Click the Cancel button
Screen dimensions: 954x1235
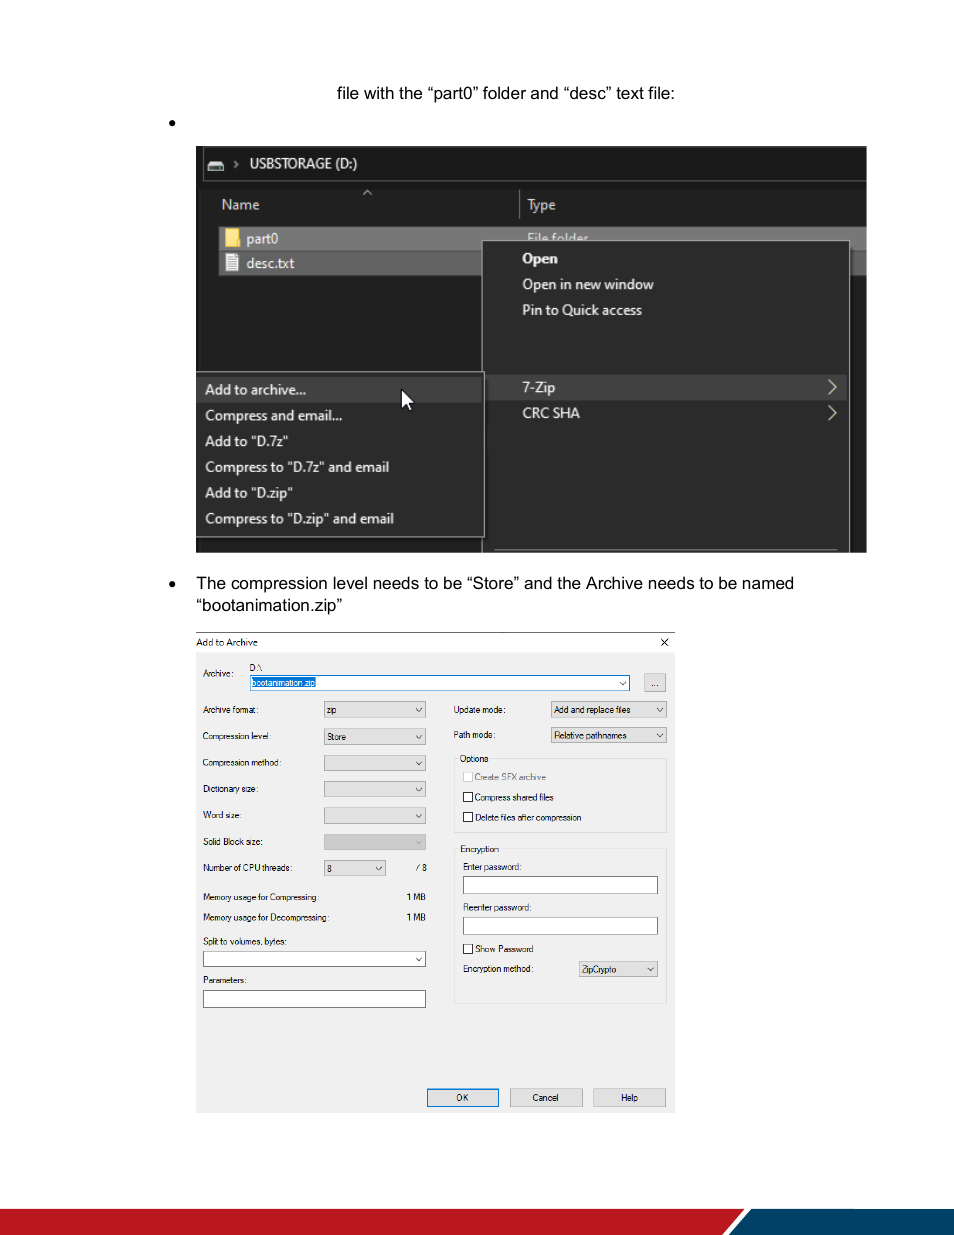click(x=545, y=1098)
